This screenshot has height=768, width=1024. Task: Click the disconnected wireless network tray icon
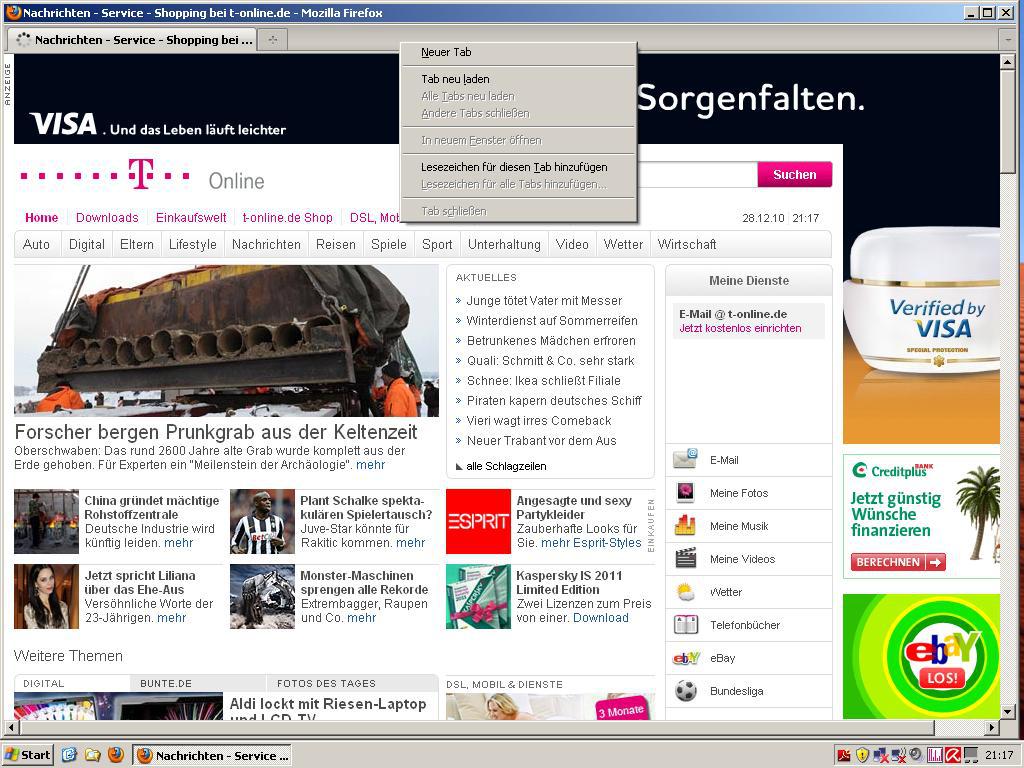899,756
